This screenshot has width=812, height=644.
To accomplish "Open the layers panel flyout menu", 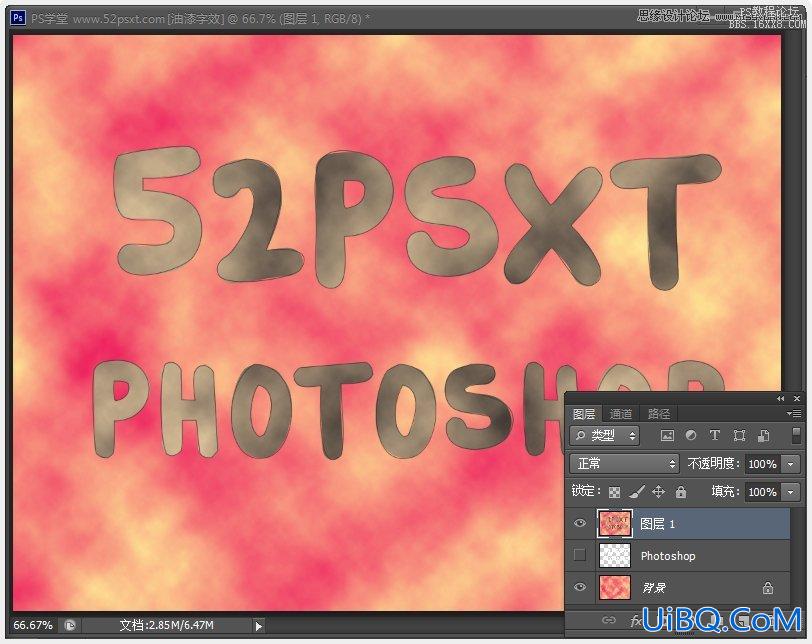I will [x=793, y=413].
